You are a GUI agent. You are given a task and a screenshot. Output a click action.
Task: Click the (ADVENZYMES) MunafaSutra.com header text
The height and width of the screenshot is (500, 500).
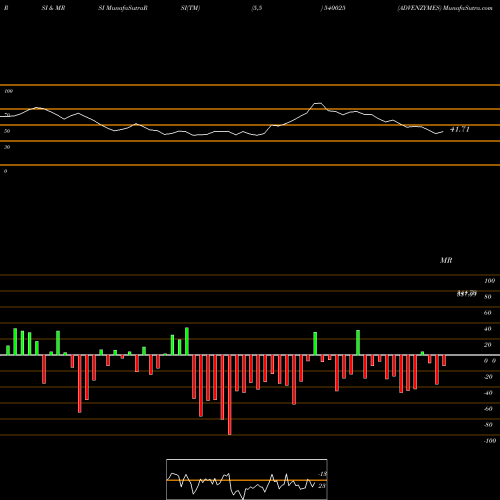tap(445, 8)
